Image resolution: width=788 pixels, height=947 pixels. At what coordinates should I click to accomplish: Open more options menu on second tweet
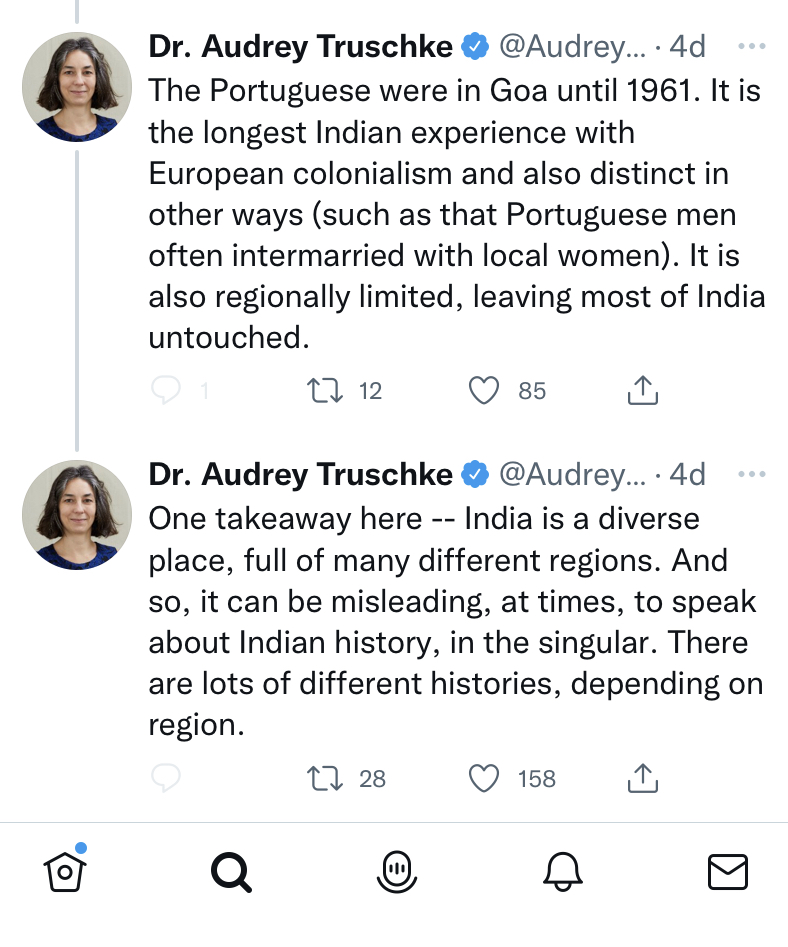pyautogui.click(x=751, y=474)
